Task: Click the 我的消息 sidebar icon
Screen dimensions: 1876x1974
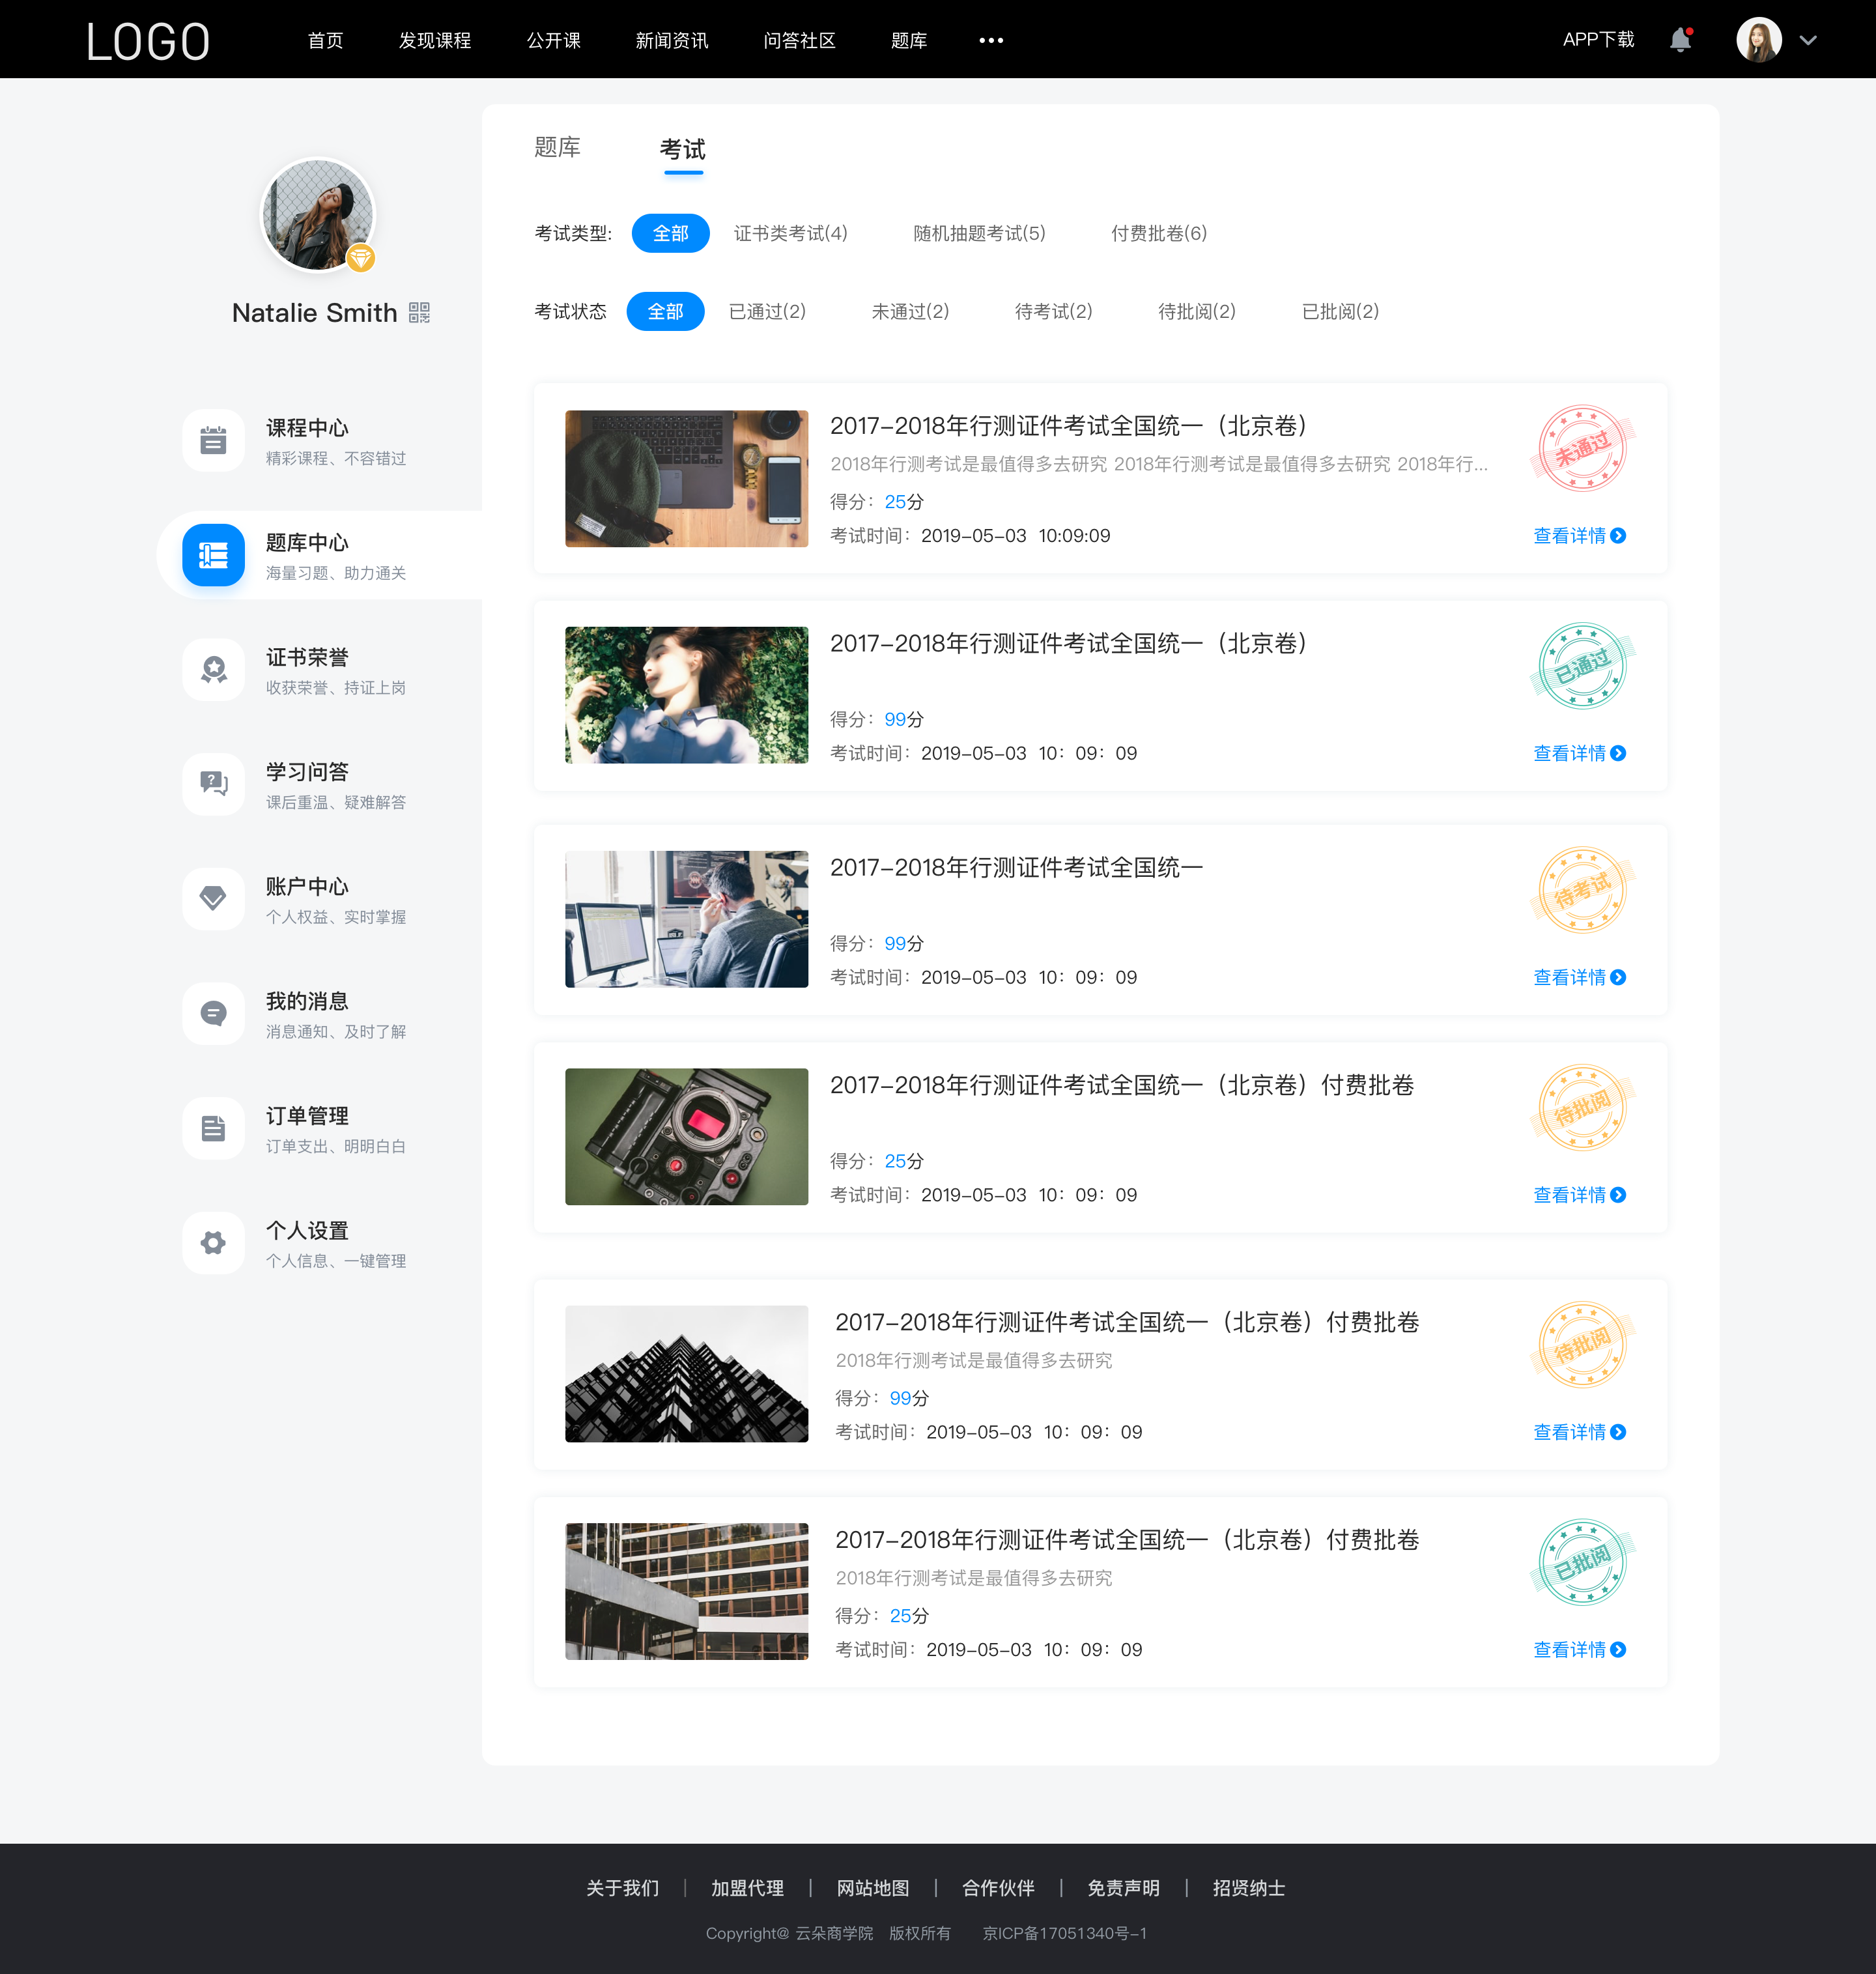Action: [x=212, y=1015]
